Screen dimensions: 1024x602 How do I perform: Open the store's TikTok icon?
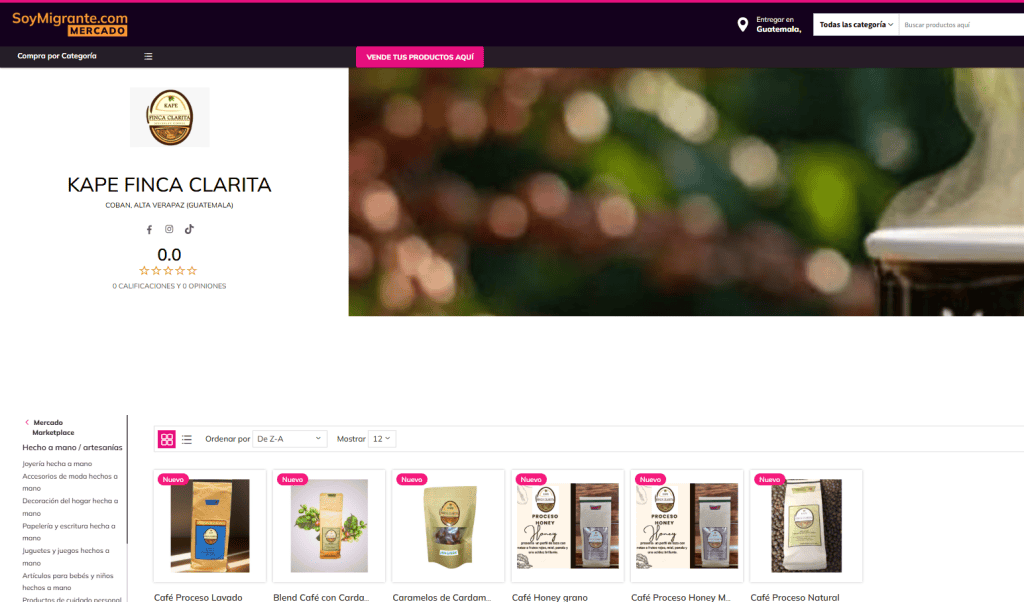(x=189, y=229)
